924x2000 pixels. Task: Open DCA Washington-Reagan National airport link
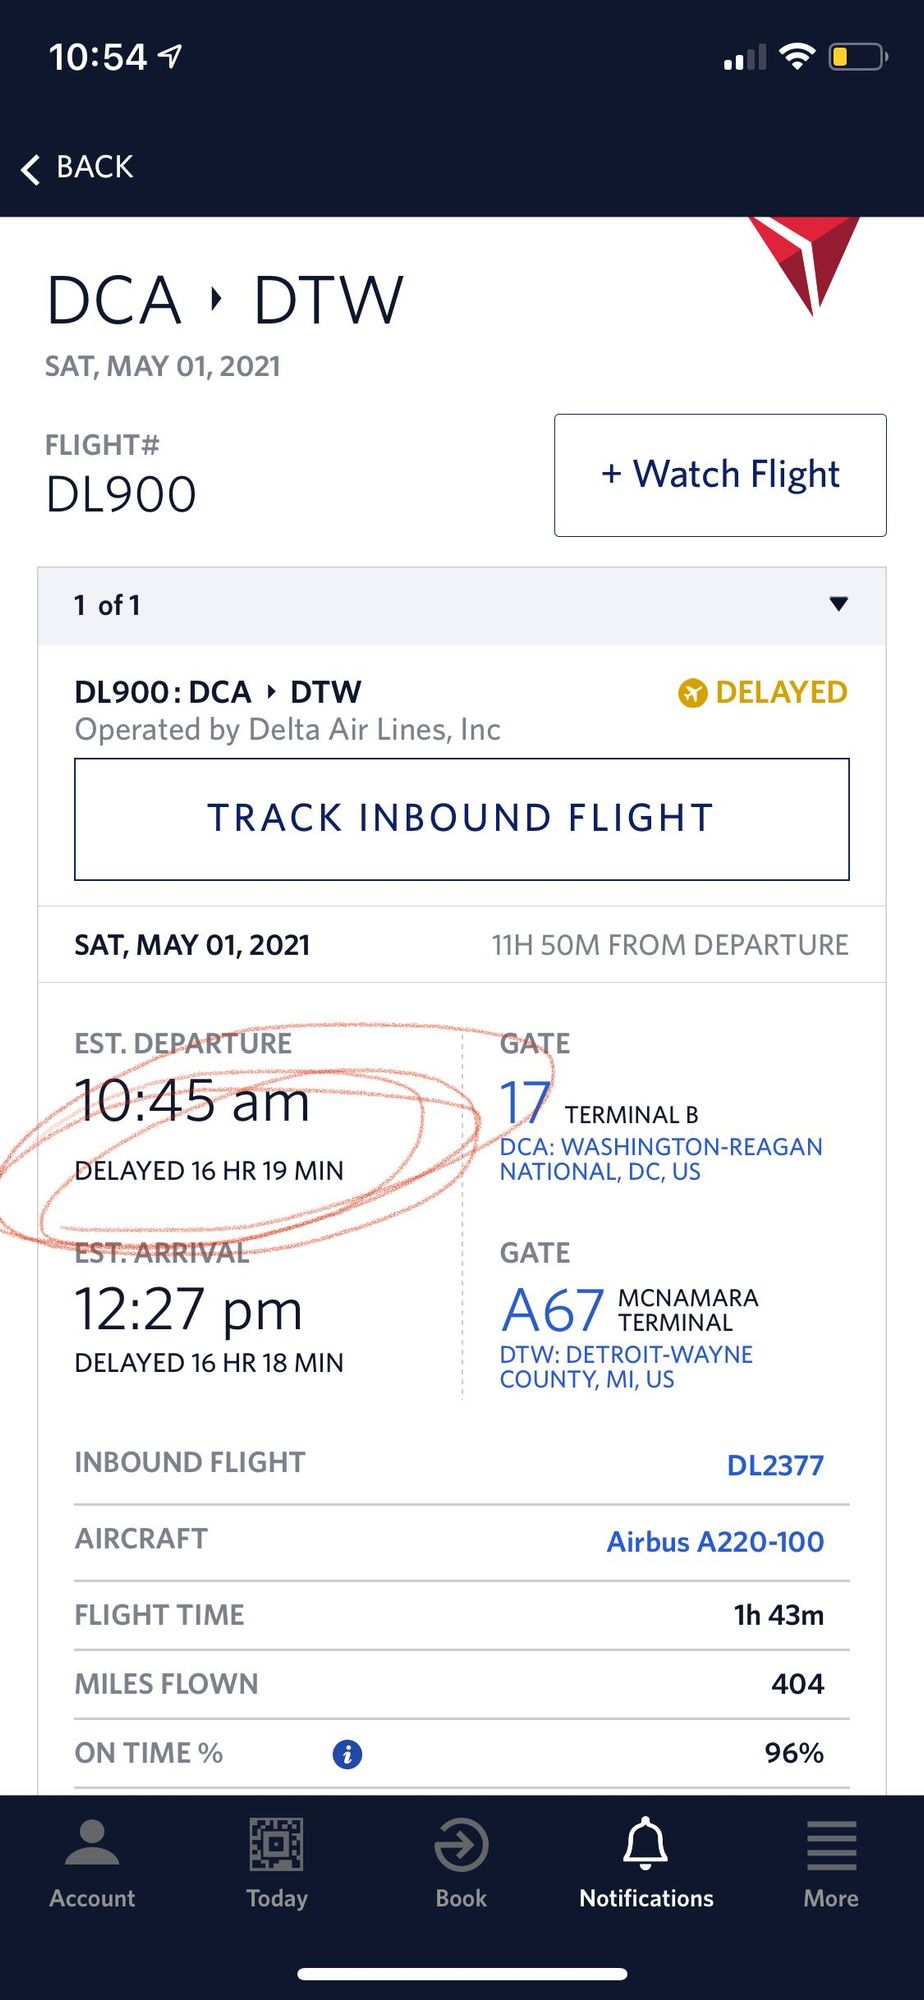point(661,1159)
